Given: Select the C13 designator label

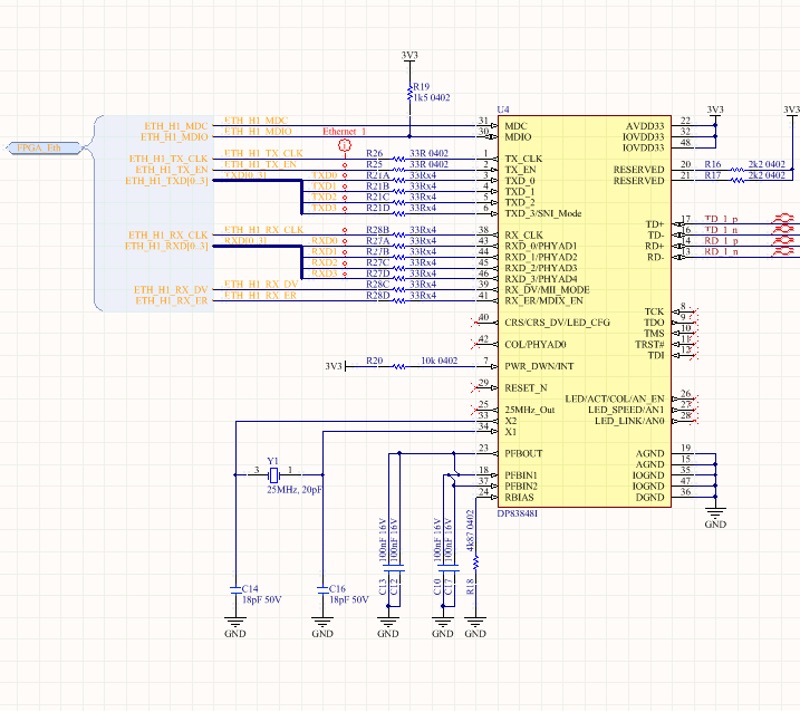Looking at the screenshot, I should point(383,587).
